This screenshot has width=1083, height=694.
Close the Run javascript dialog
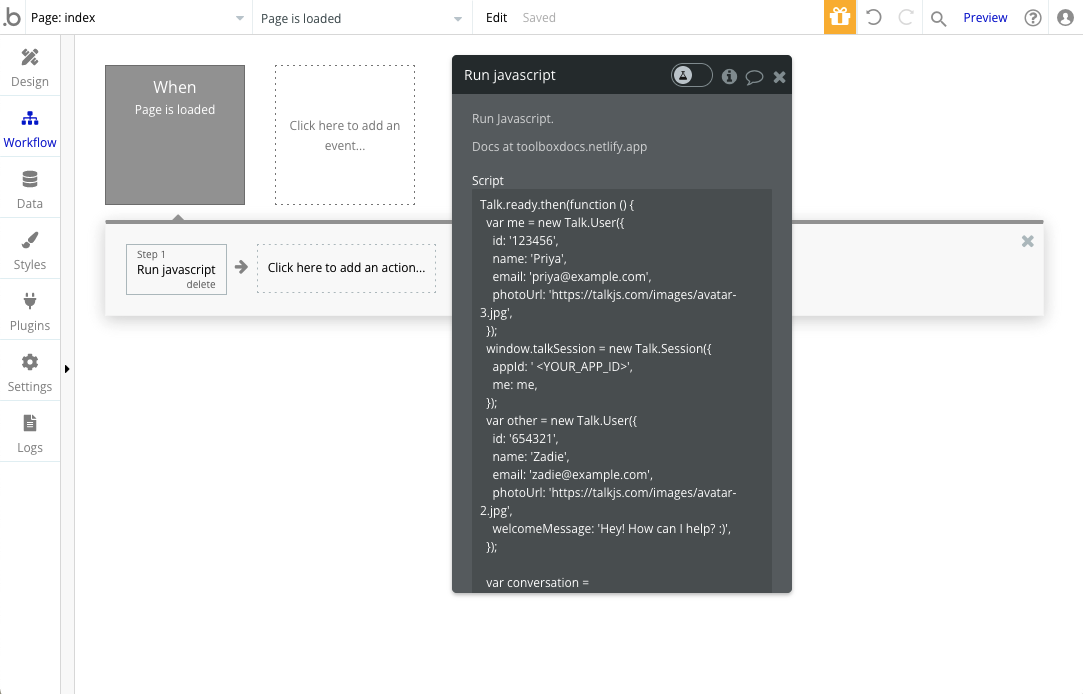(779, 77)
